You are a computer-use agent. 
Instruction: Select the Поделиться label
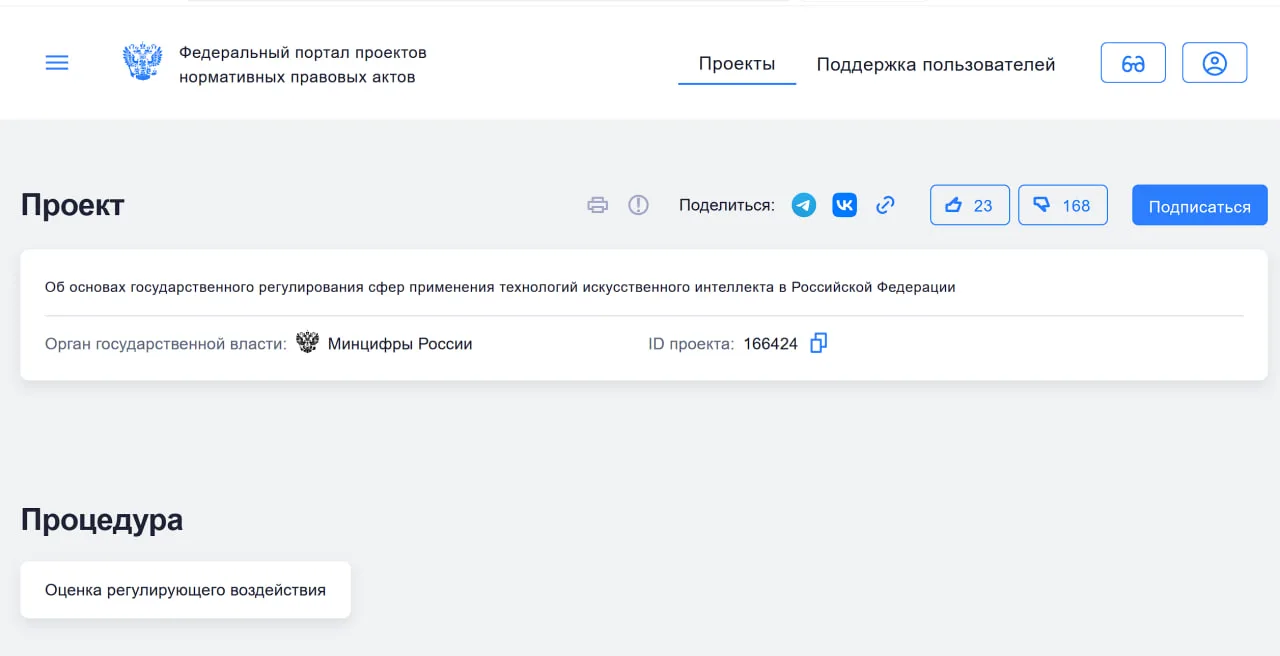(727, 205)
